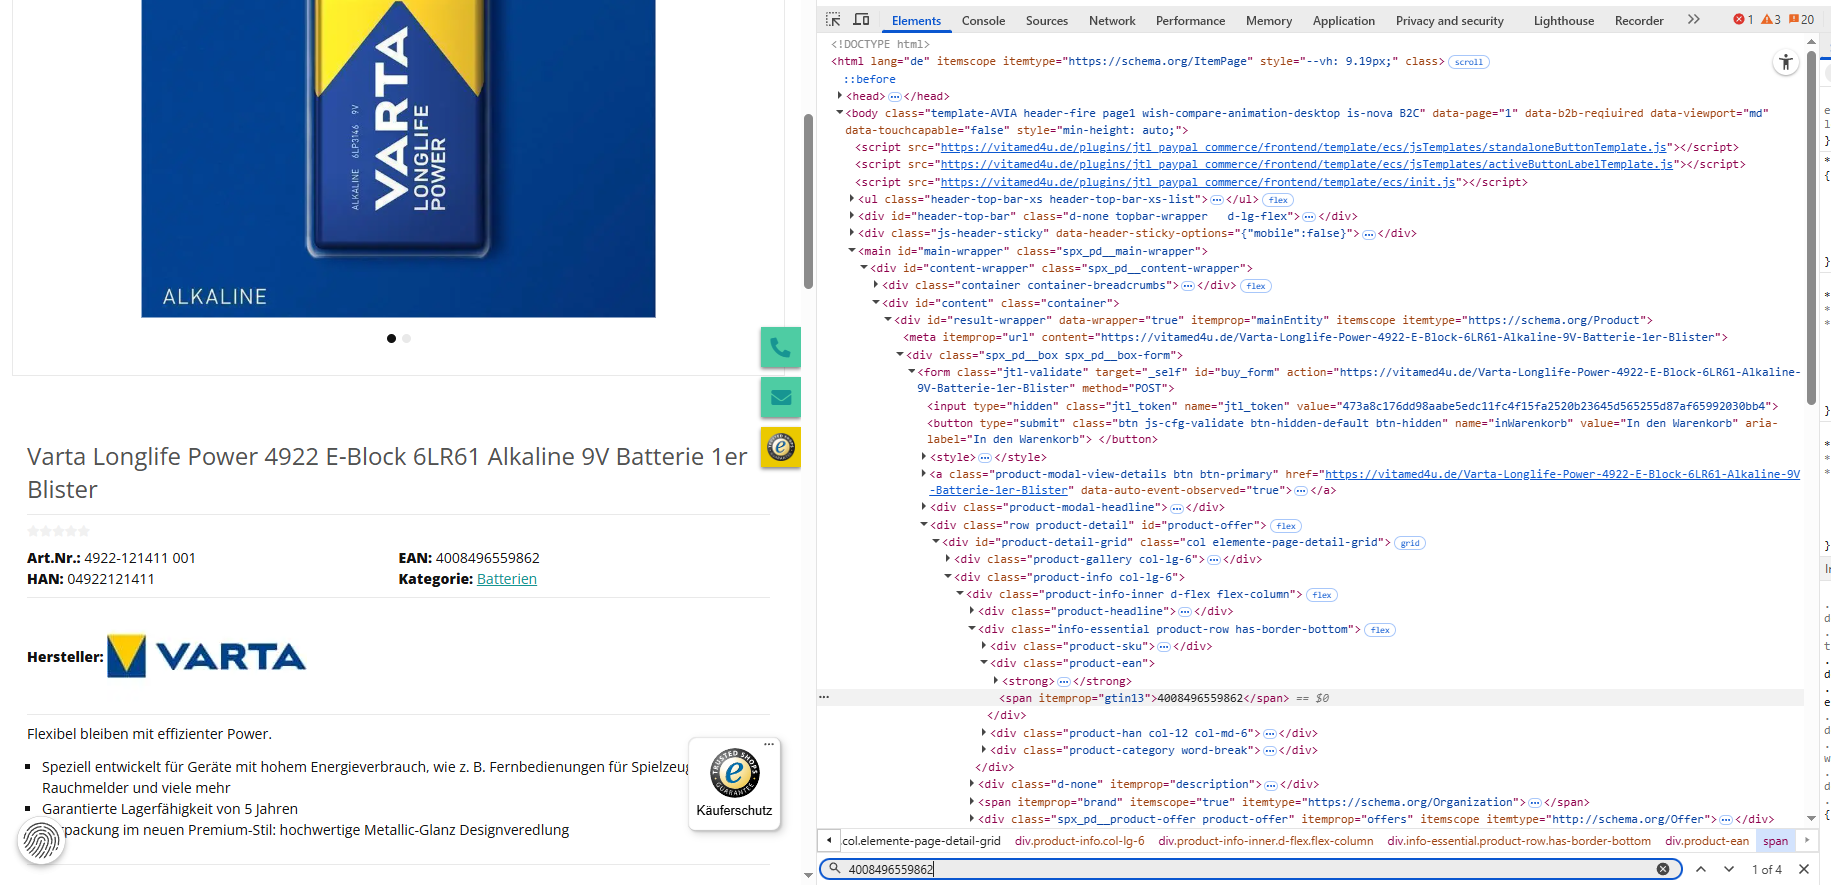Expand the header-top-bar div node
This screenshot has height=885, width=1831.
point(852,216)
